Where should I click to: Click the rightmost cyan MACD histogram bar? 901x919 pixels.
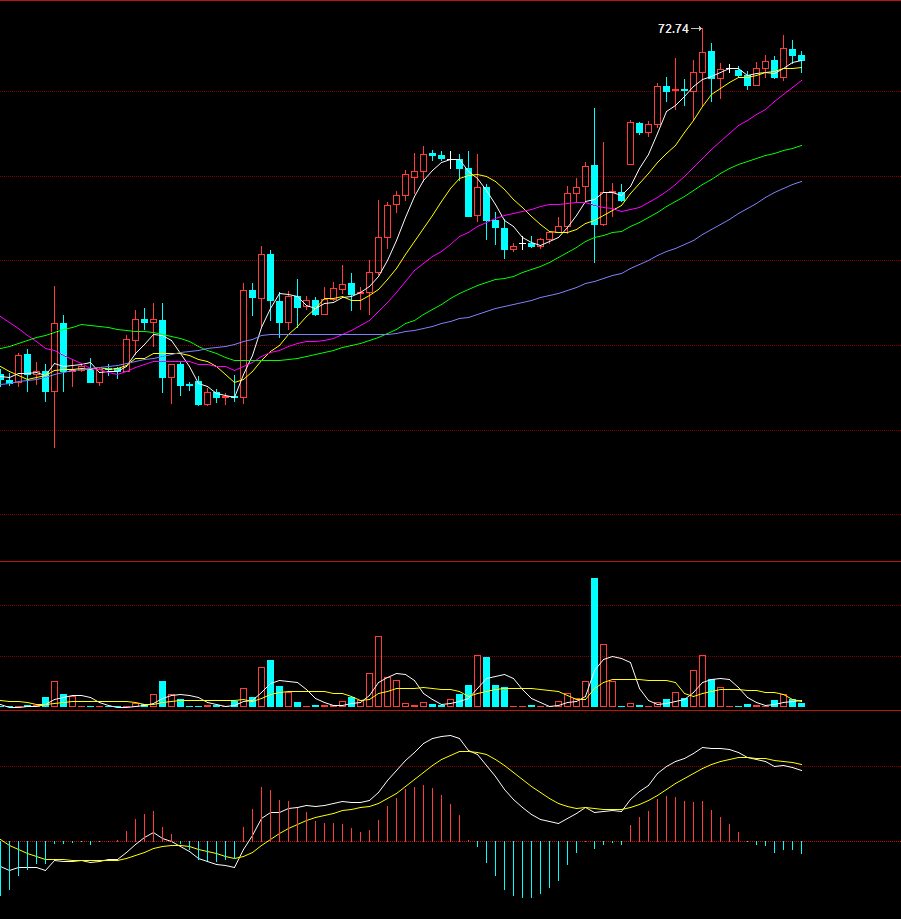801,847
